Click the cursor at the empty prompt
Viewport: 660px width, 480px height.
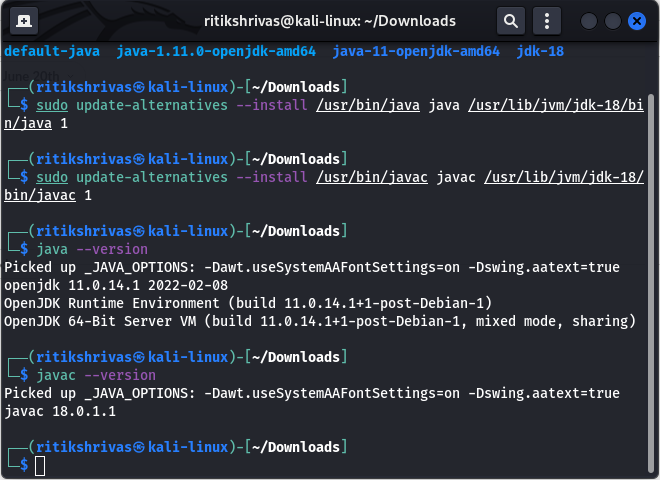click(x=40, y=466)
